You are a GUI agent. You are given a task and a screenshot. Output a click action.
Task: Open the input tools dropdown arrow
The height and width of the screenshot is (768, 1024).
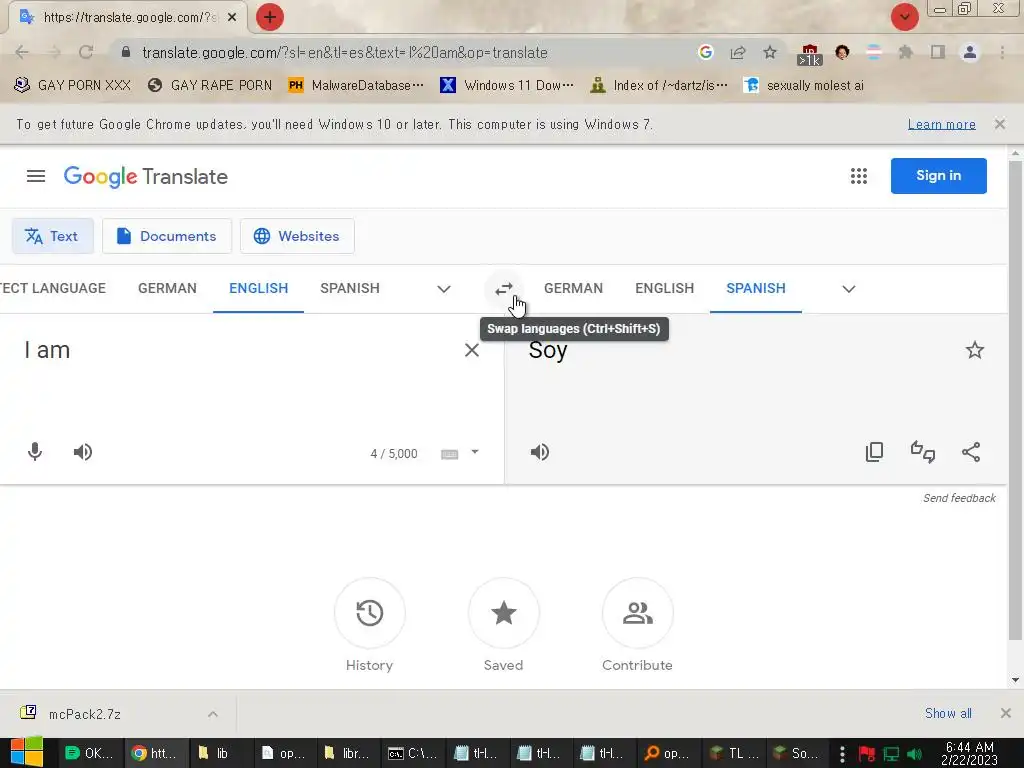475,452
